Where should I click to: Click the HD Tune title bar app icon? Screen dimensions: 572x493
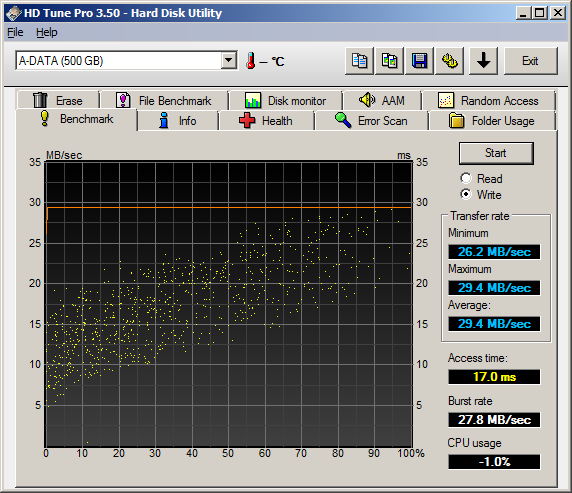(14, 14)
